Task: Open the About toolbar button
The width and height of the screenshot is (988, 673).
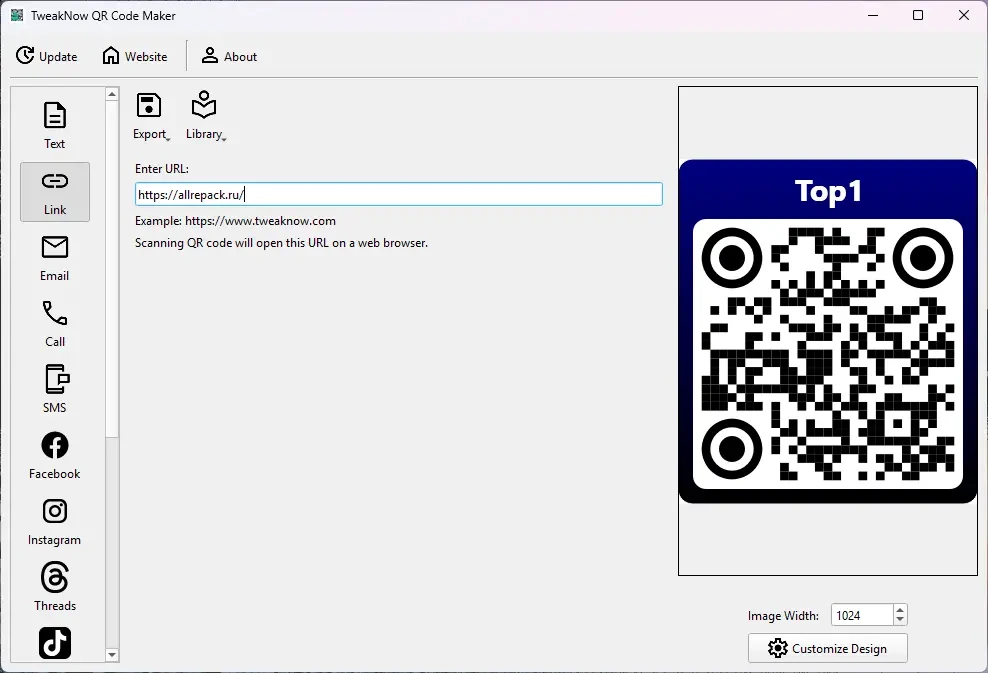Action: (x=229, y=56)
